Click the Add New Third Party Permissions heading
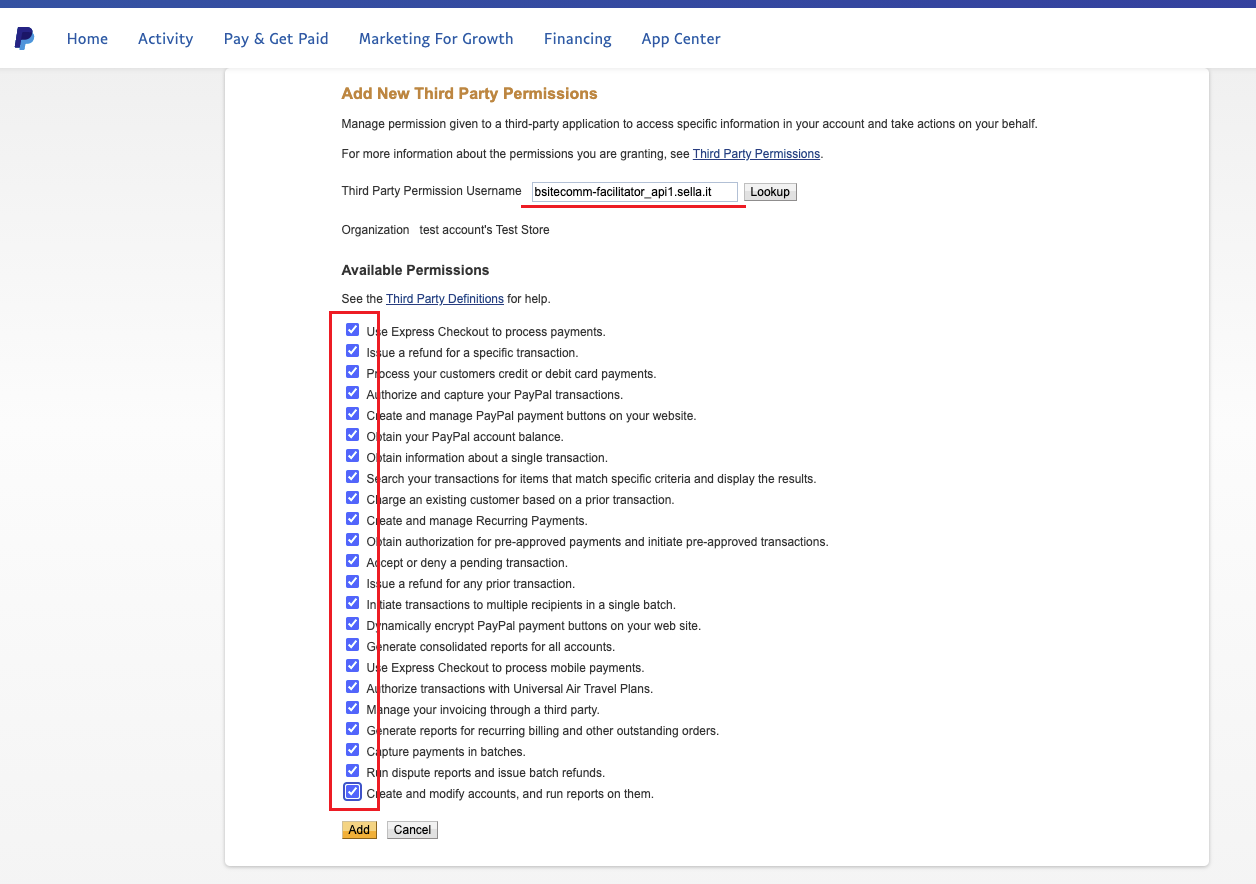1256x884 pixels. tap(469, 94)
